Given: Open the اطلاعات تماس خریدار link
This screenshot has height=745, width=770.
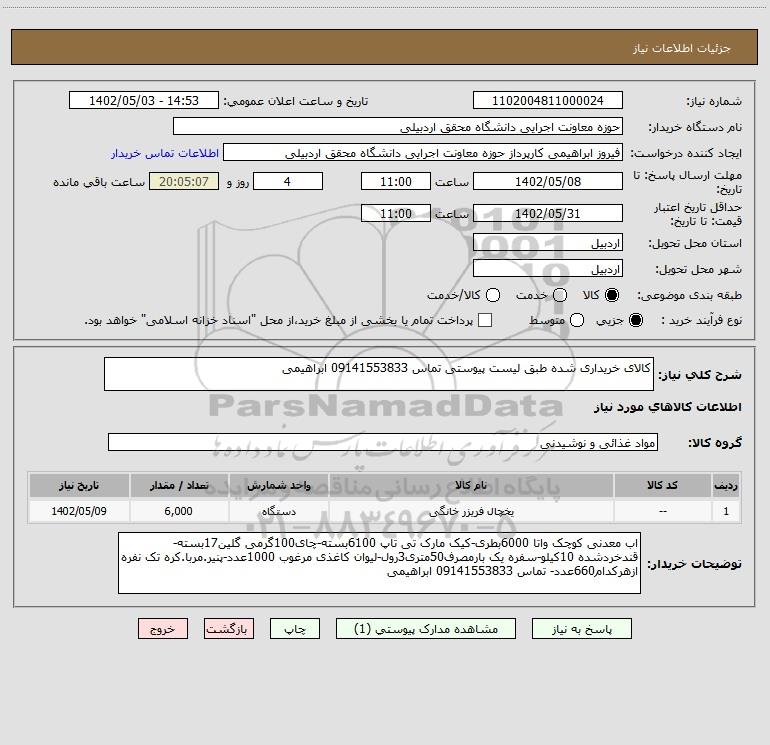Looking at the screenshot, I should [165, 153].
